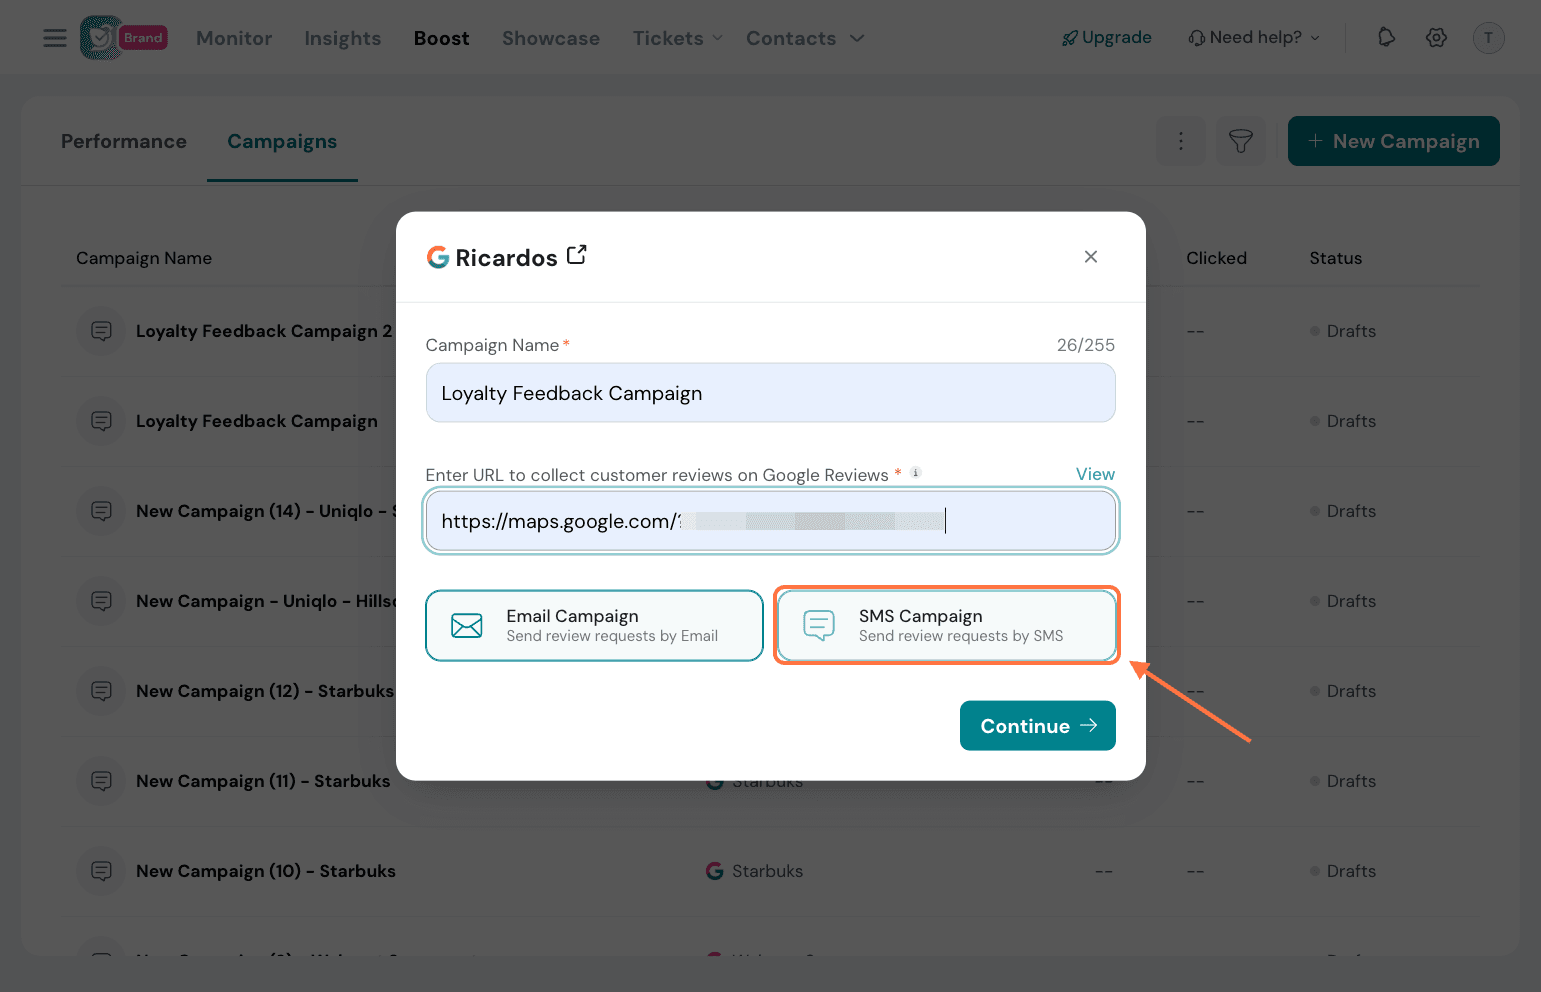The height and width of the screenshot is (992, 1541).
Task: Go to the Insights menu item
Action: click(x=343, y=38)
